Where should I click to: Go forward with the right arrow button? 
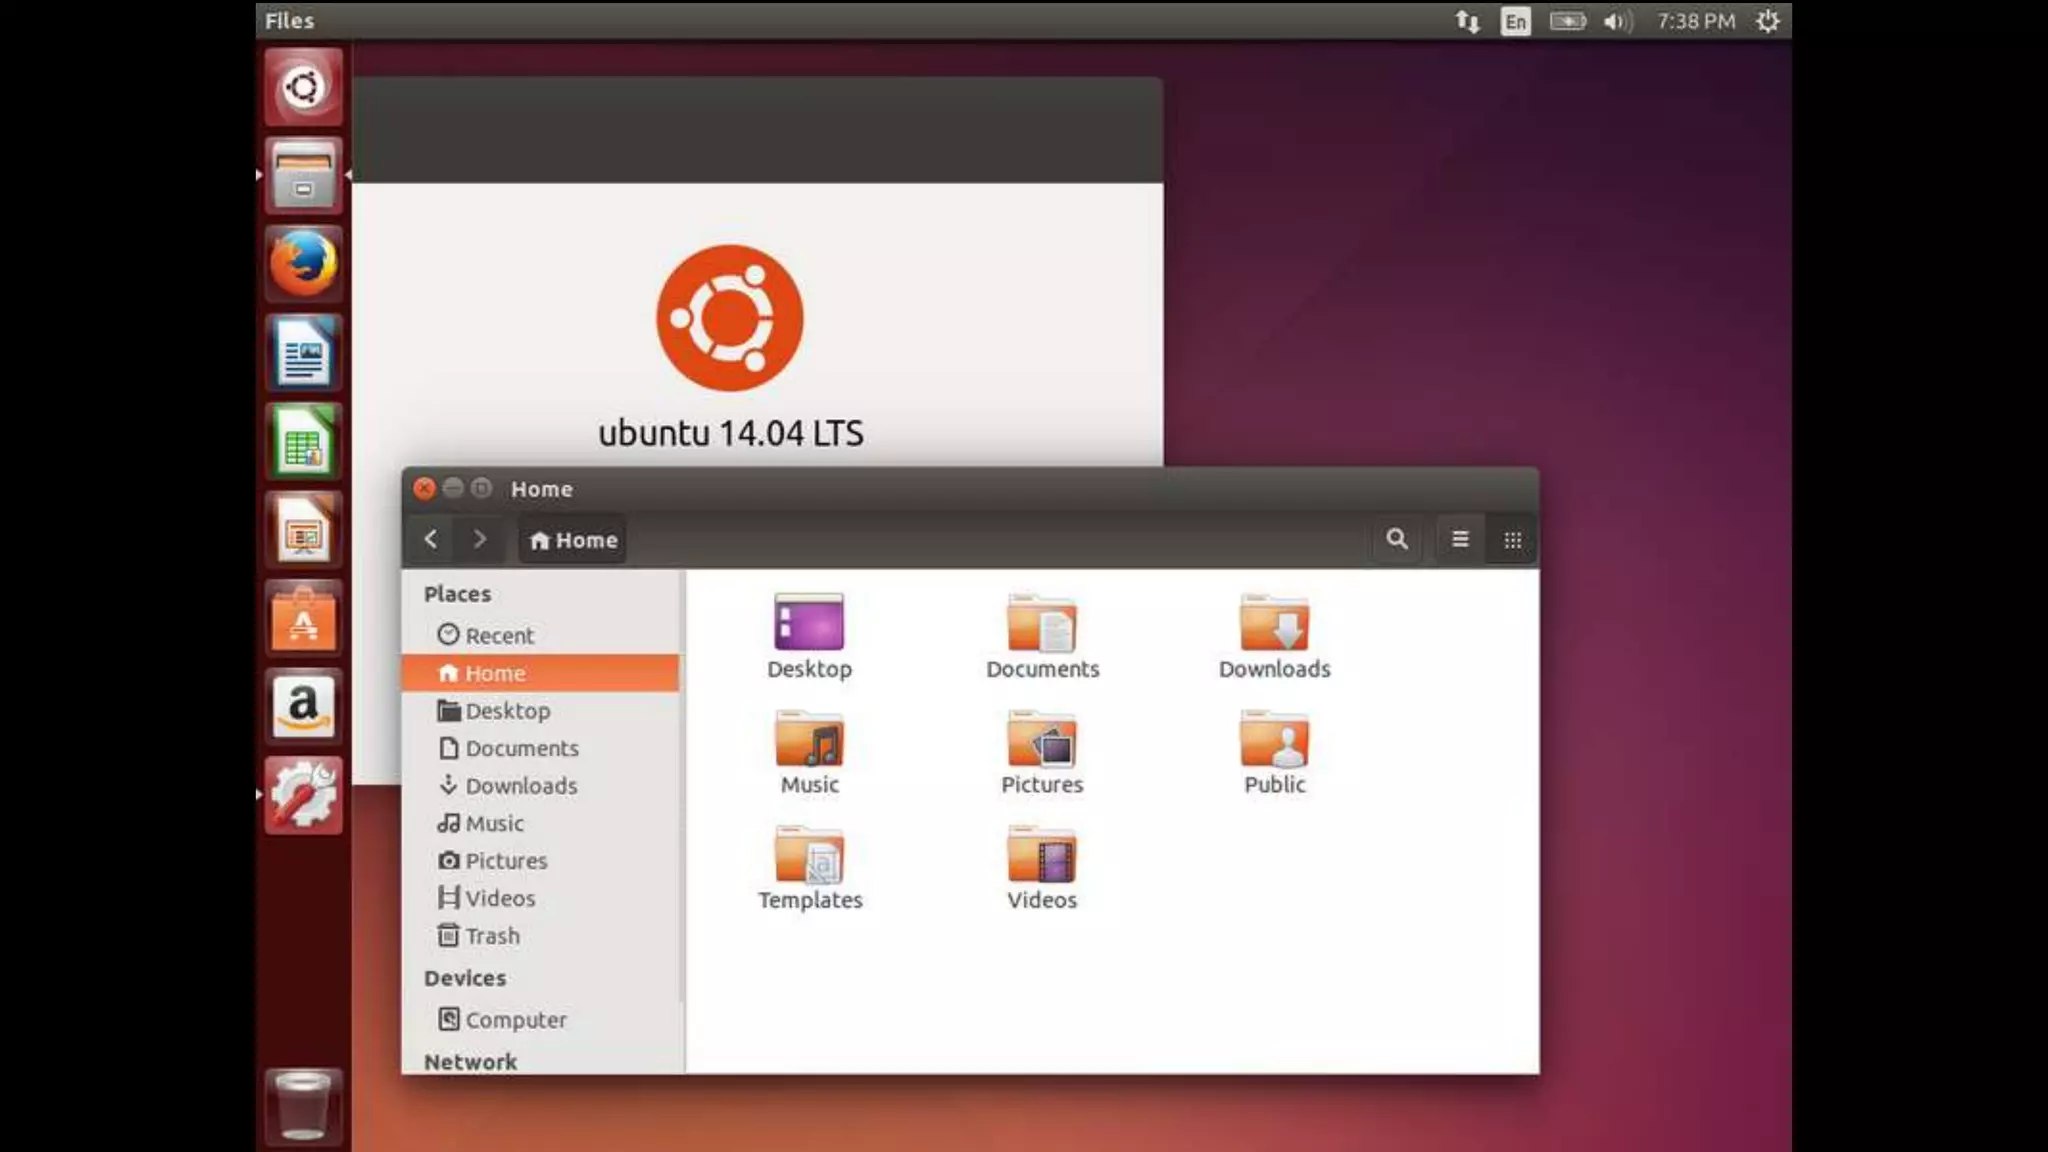pos(480,540)
